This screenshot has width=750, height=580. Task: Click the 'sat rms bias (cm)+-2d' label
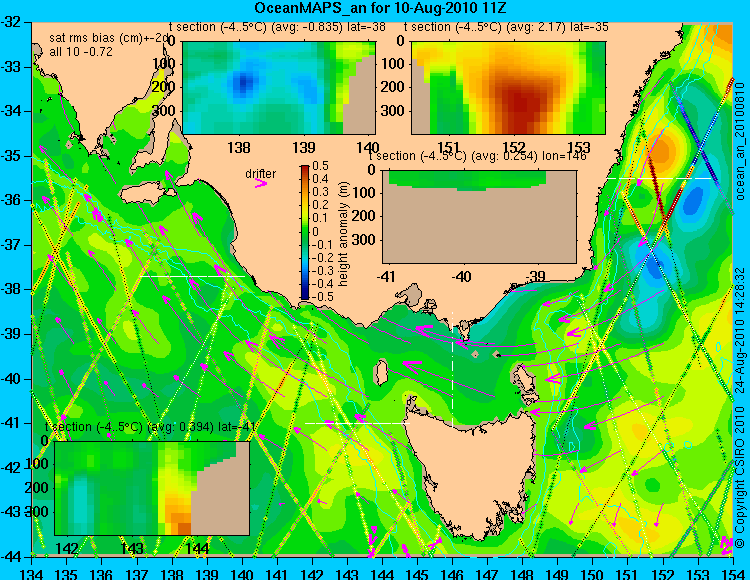click(x=110, y=38)
